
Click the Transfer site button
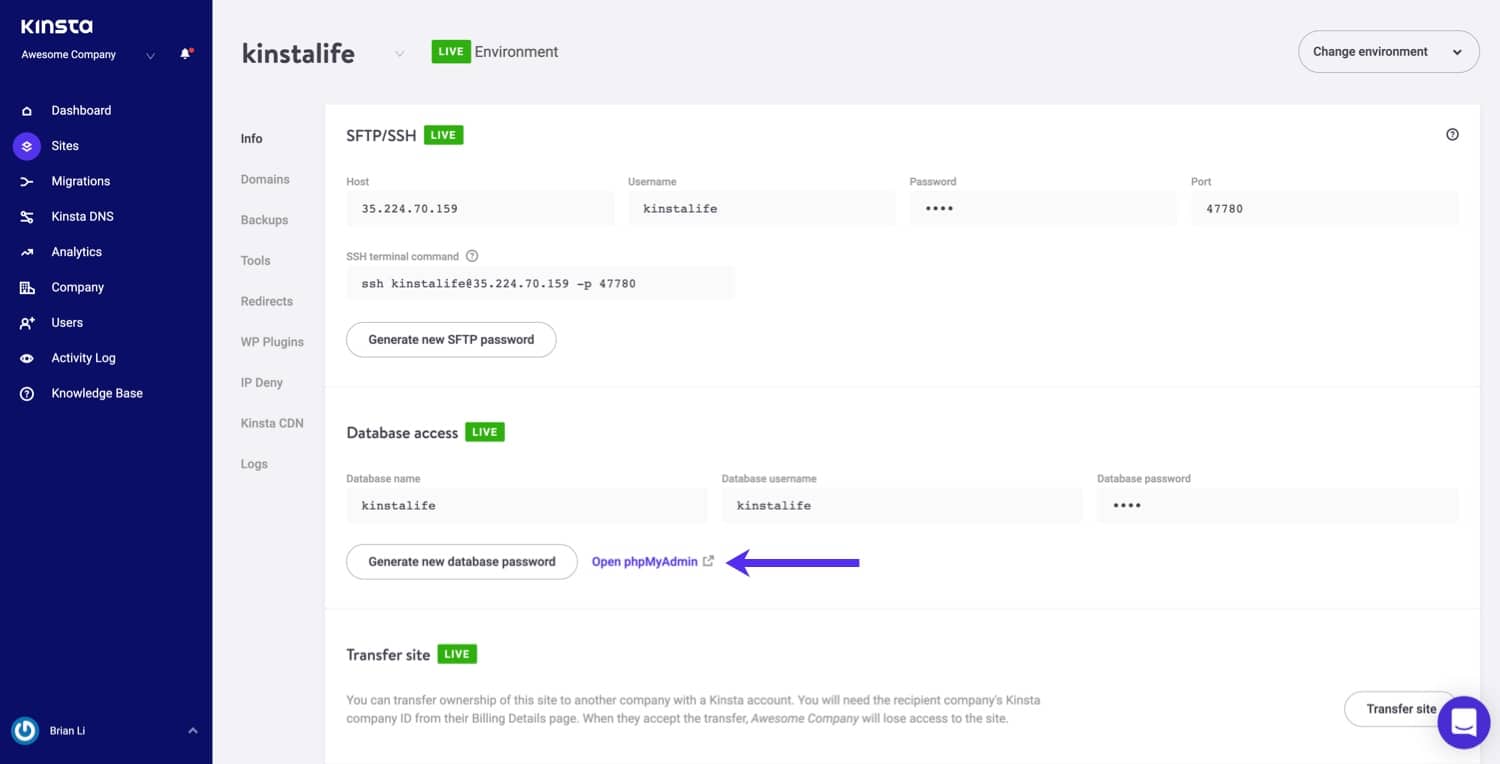[1400, 709]
